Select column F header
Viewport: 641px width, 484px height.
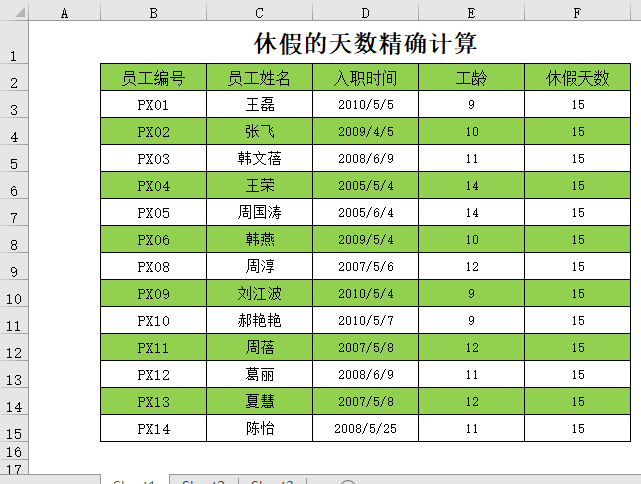(x=577, y=11)
